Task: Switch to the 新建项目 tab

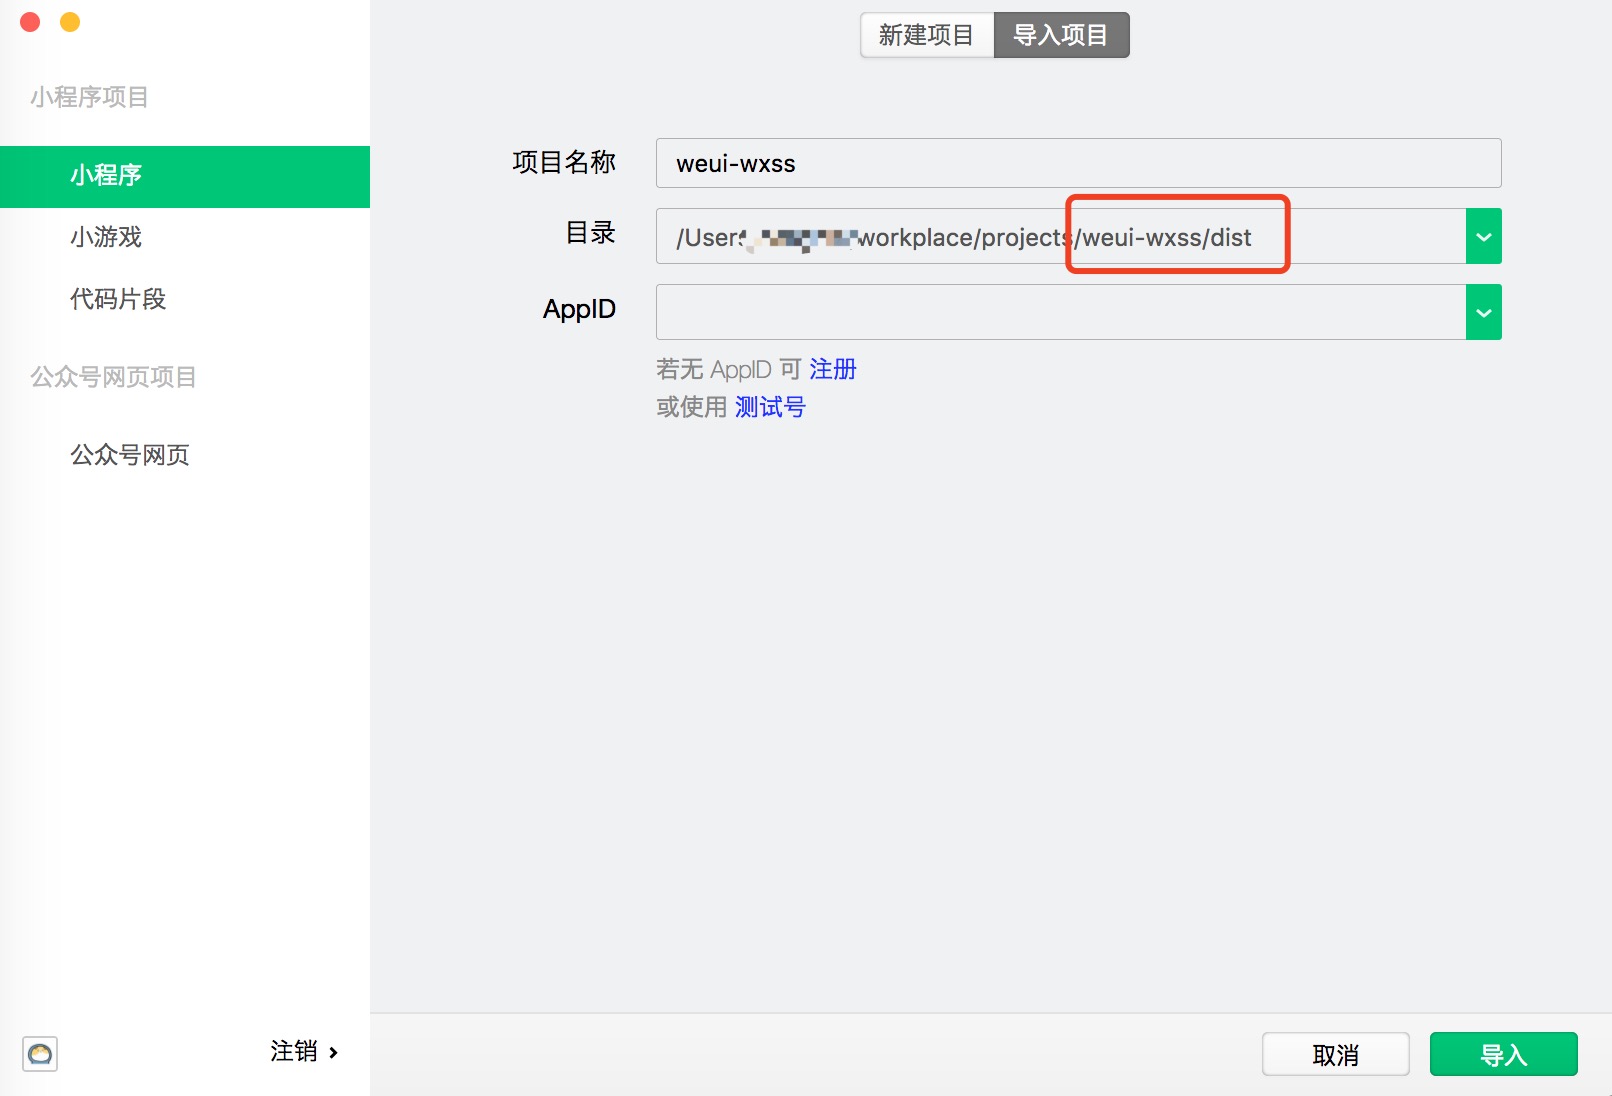Action: tap(927, 35)
